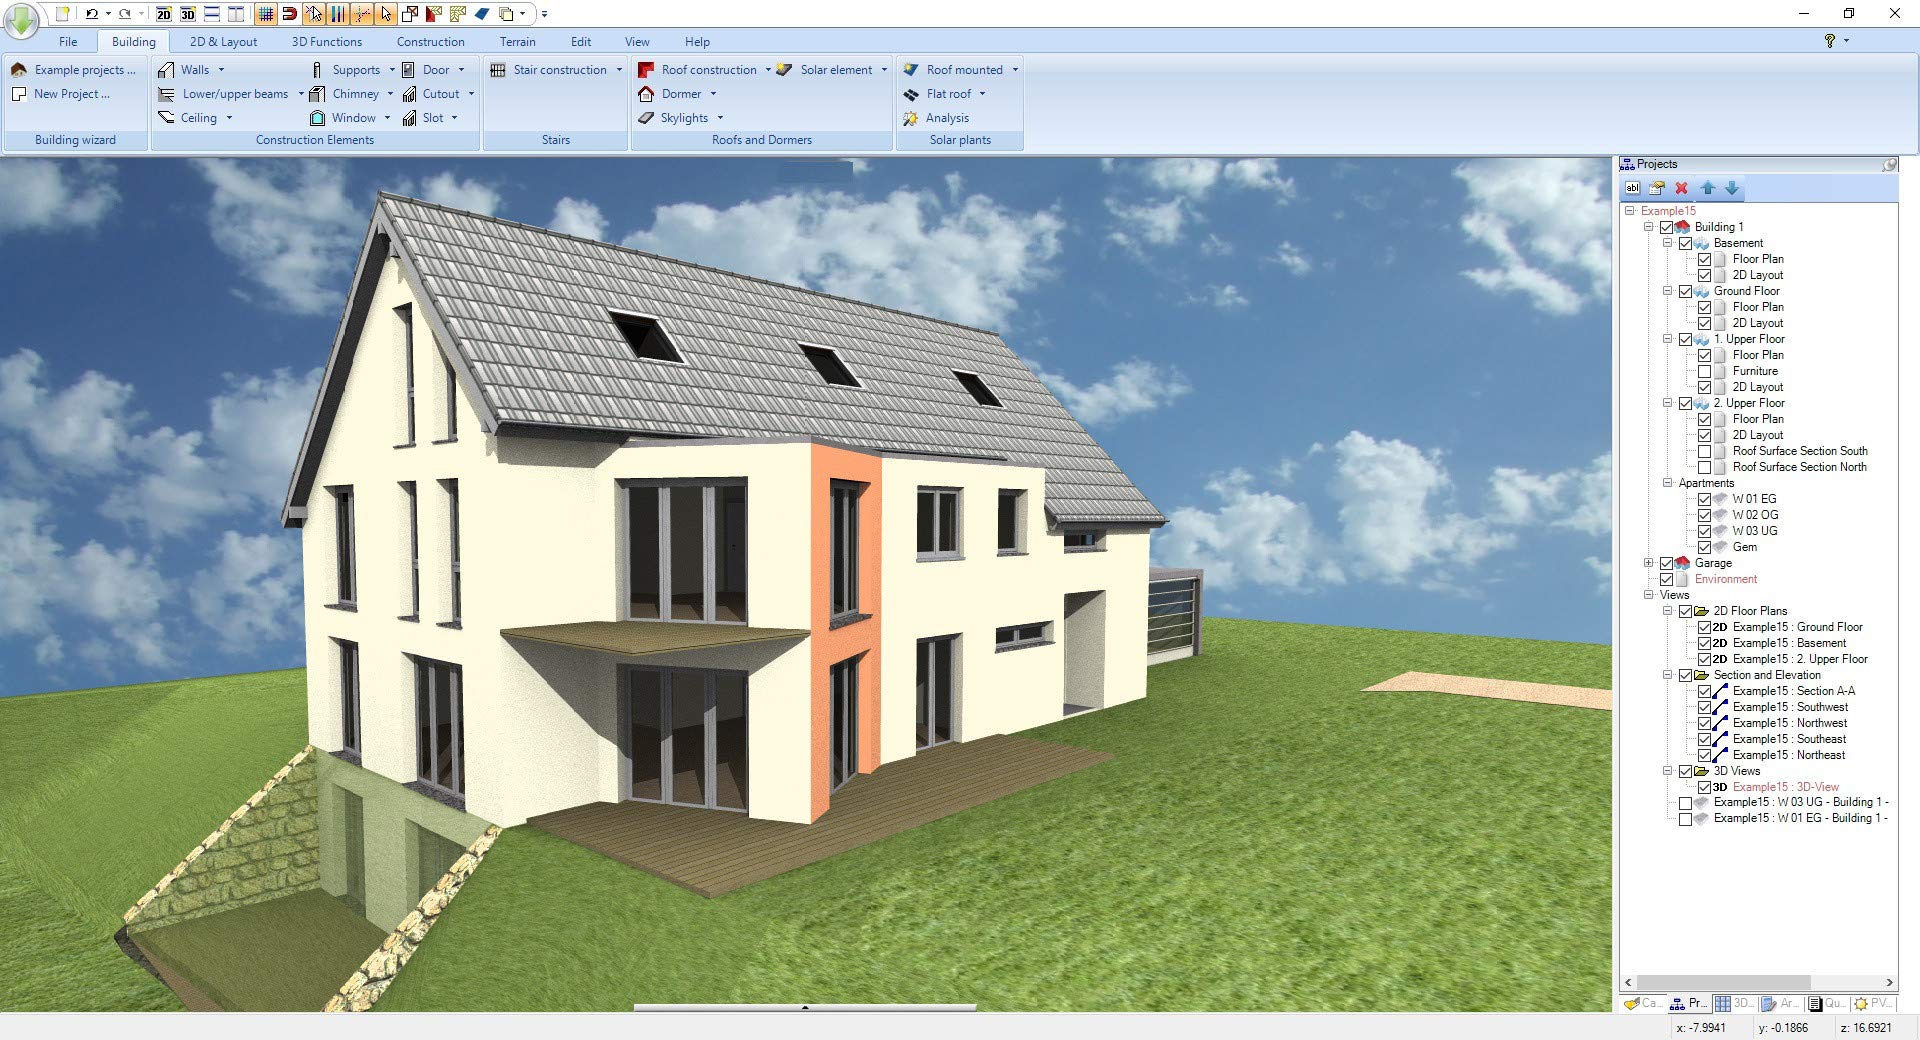Switch to the 3D Functions tab
This screenshot has height=1040, width=1920.
[326, 42]
